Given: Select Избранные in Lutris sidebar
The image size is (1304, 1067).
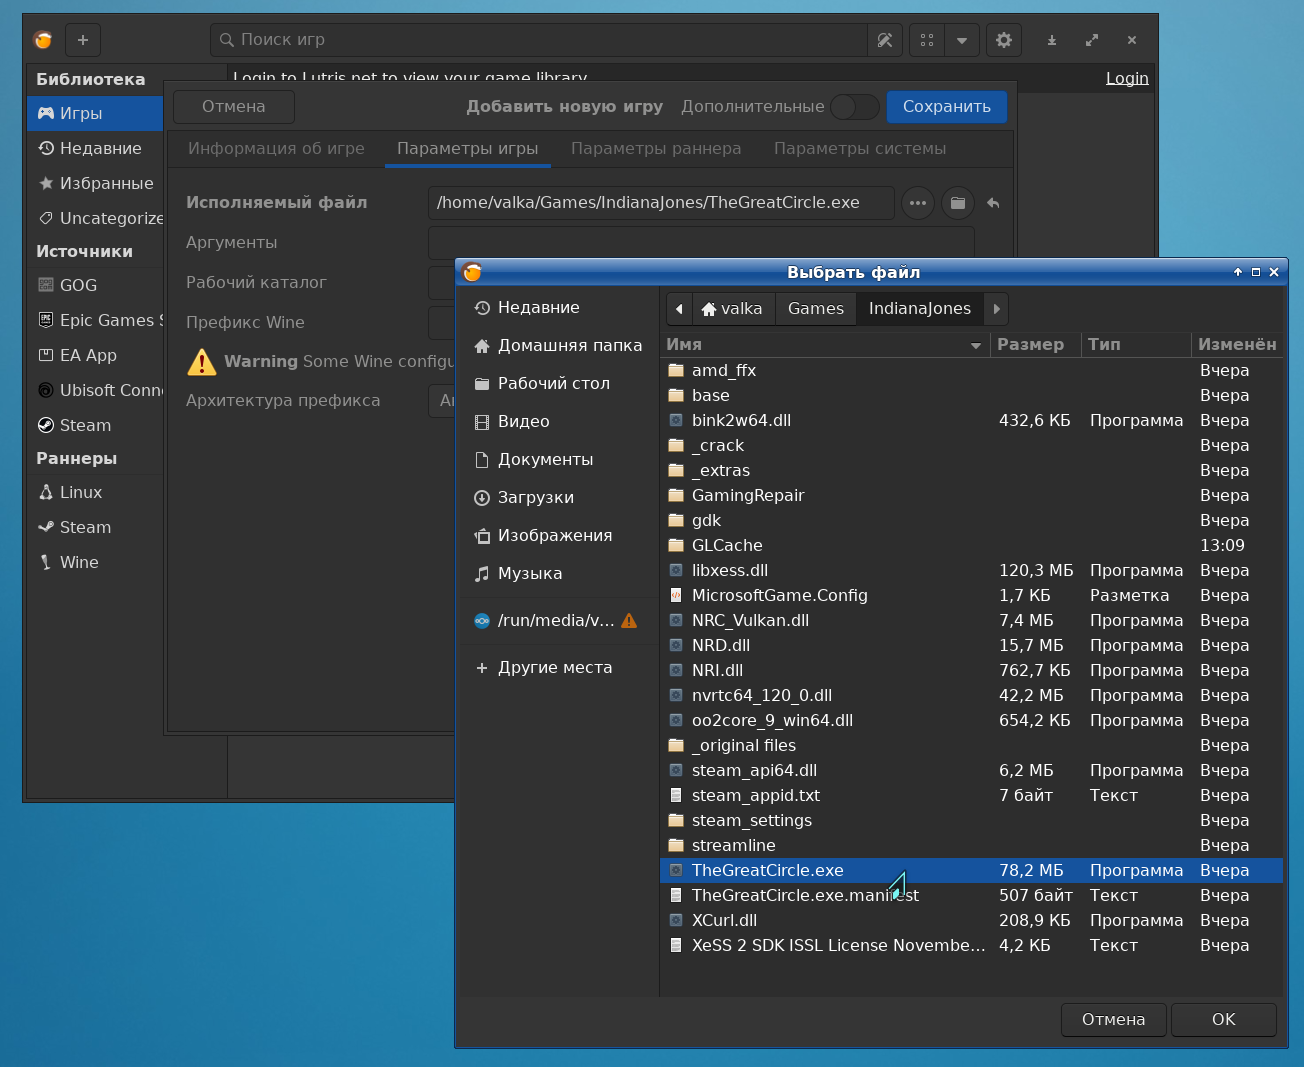Looking at the screenshot, I should (95, 183).
